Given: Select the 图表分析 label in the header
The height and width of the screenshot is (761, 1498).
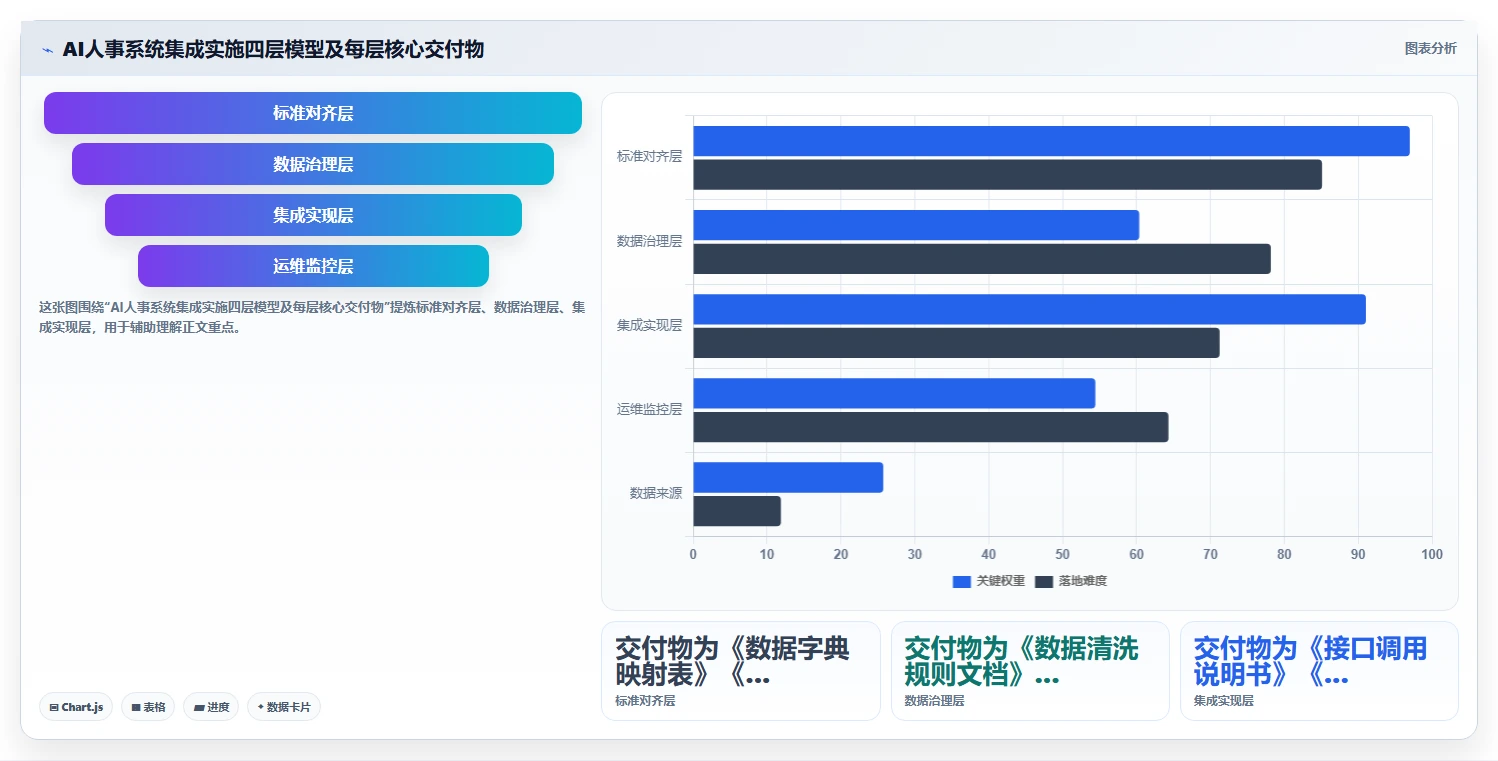Looking at the screenshot, I should coord(1430,48).
